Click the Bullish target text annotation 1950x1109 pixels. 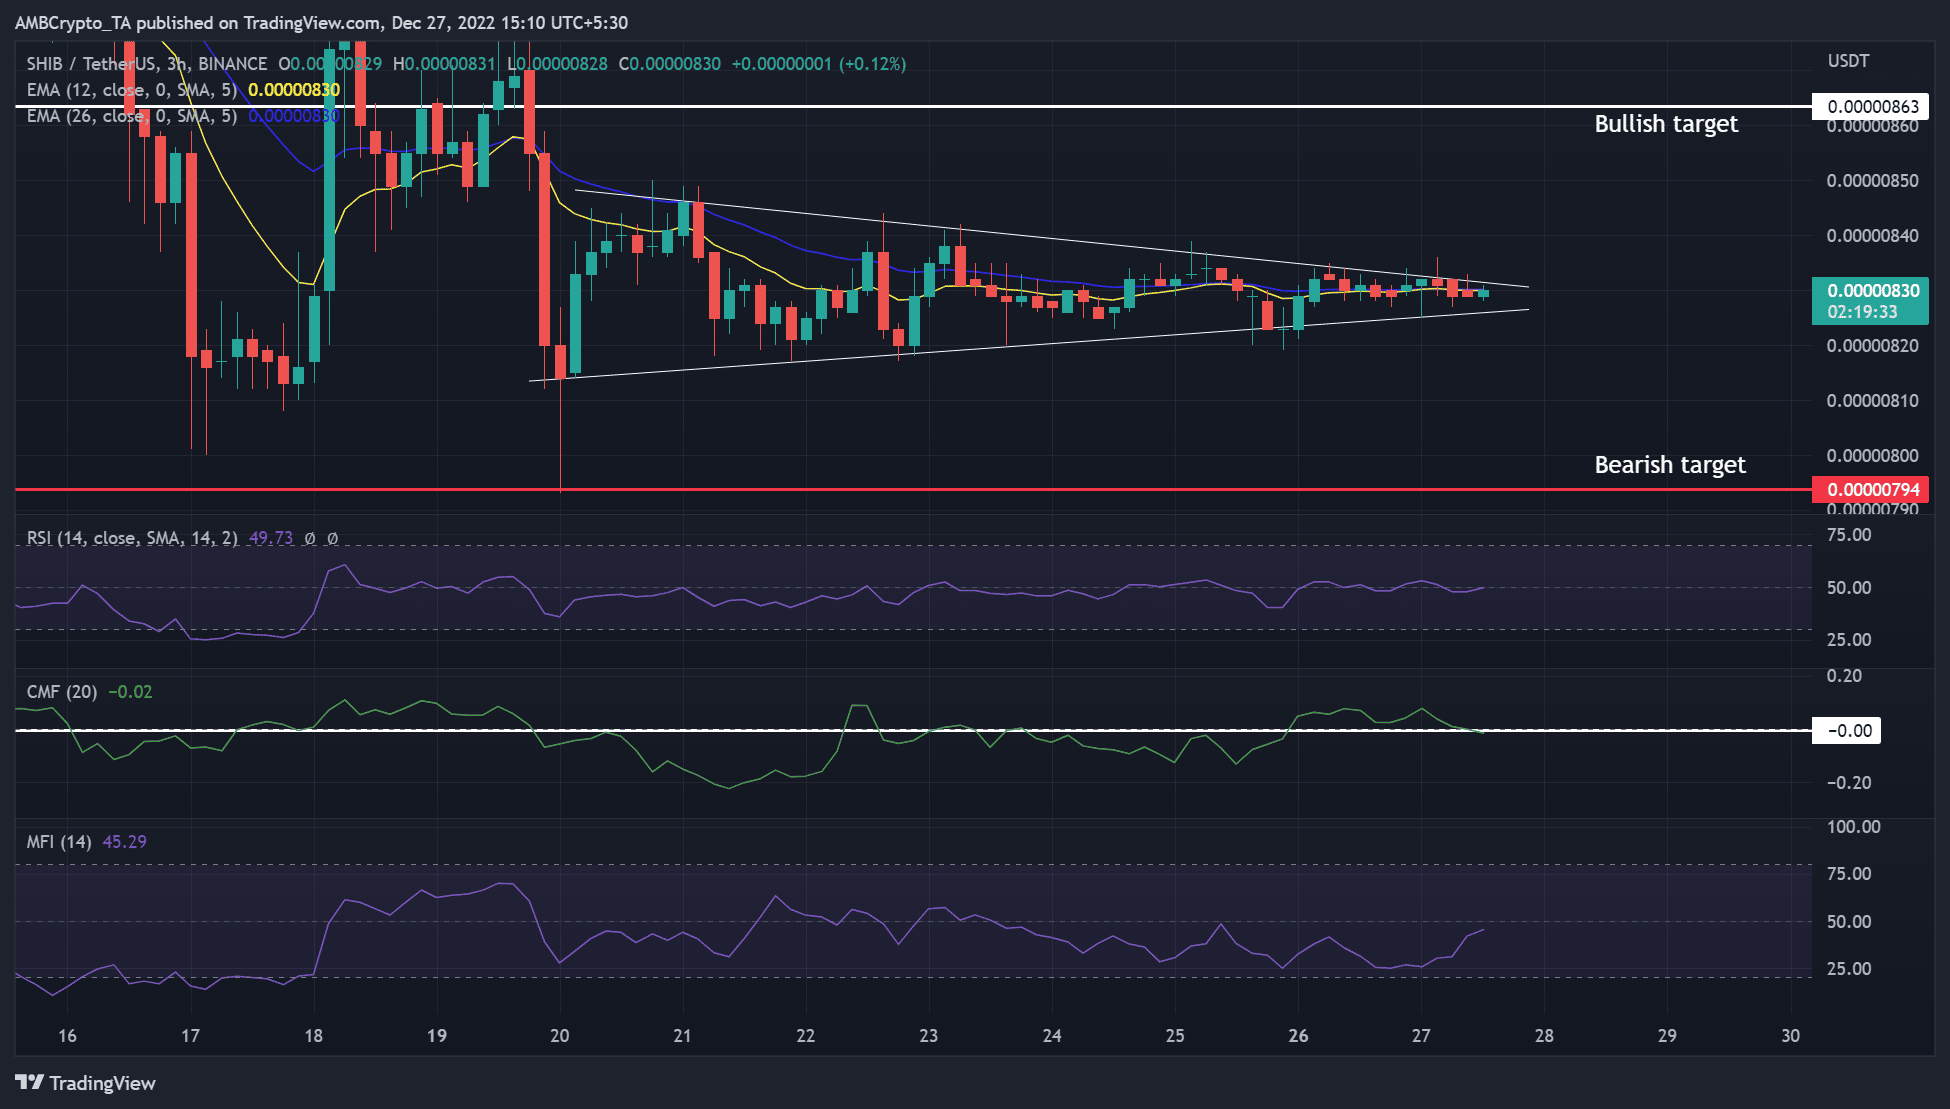[1666, 124]
